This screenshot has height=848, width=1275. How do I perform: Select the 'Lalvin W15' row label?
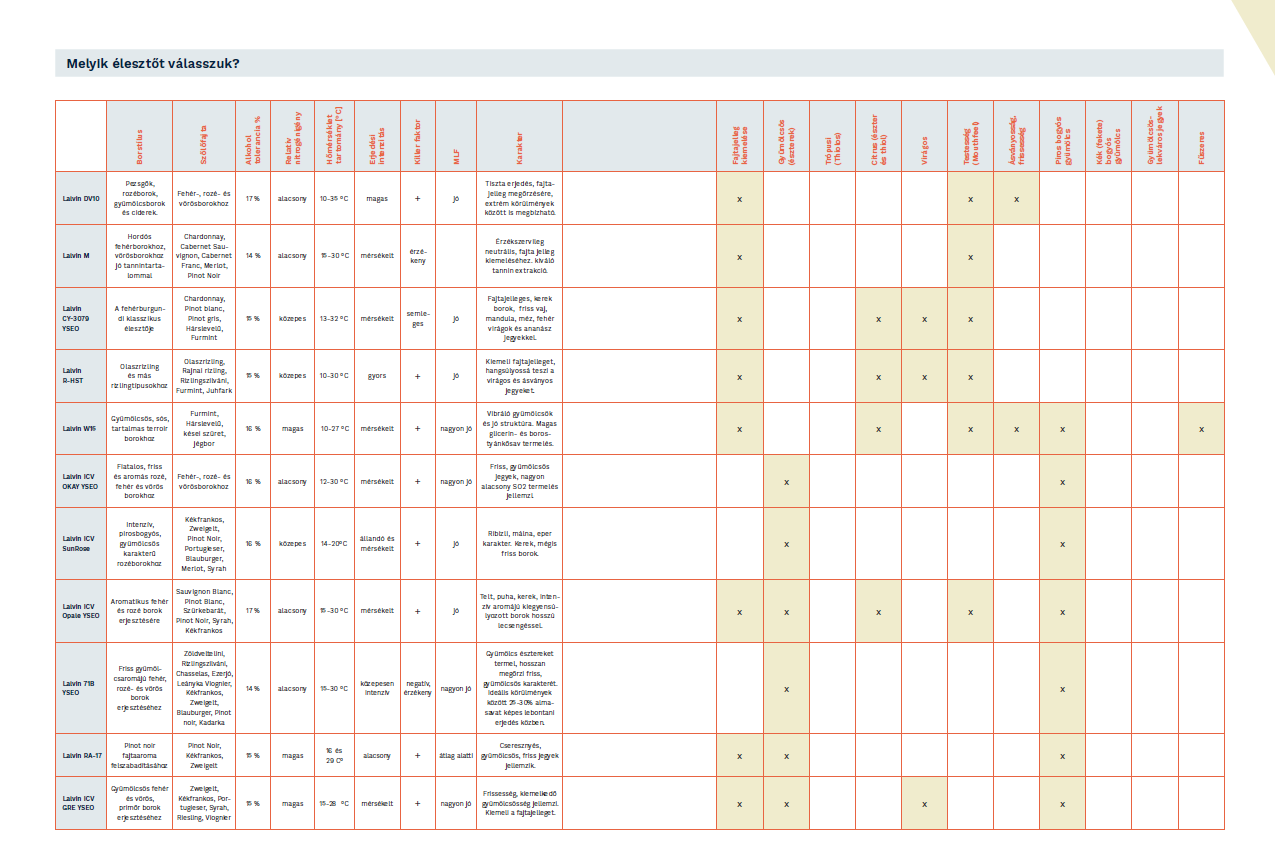[79, 428]
